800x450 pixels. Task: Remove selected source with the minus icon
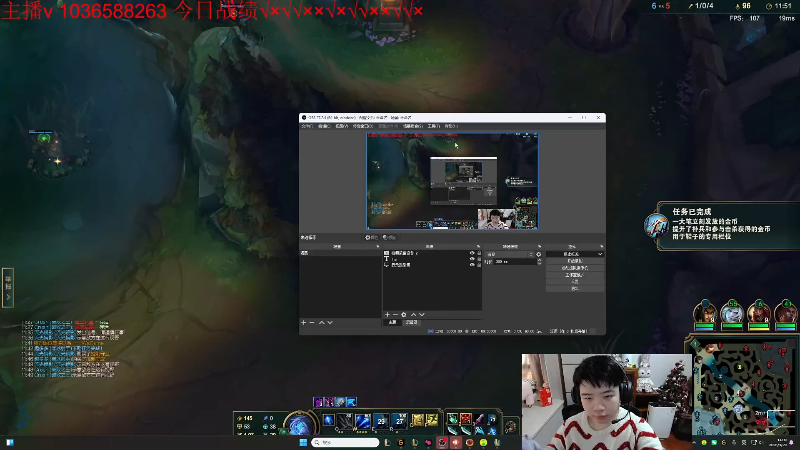click(x=395, y=314)
